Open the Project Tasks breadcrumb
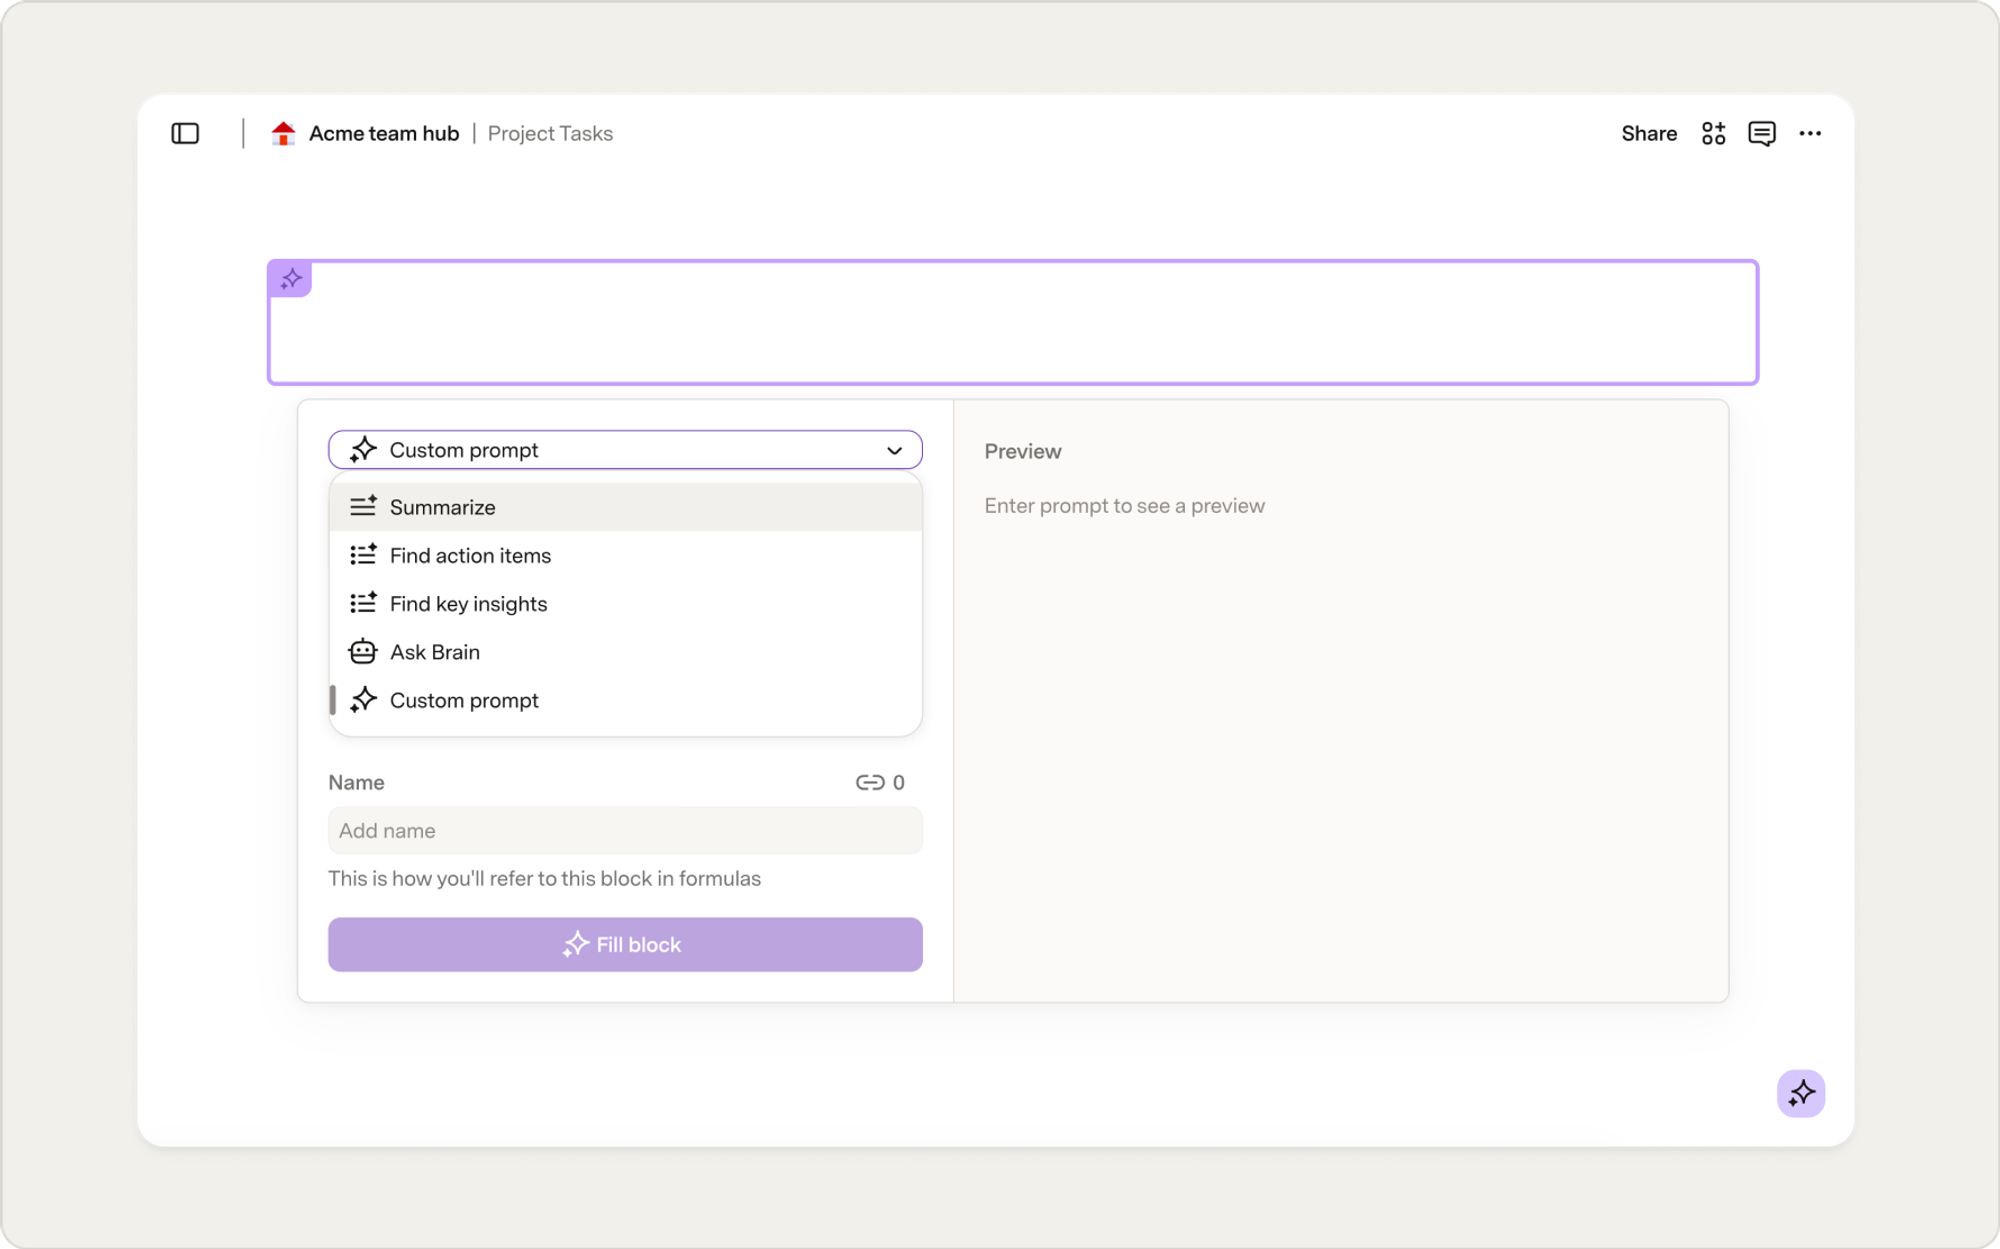The width and height of the screenshot is (2000, 1249). [x=550, y=133]
